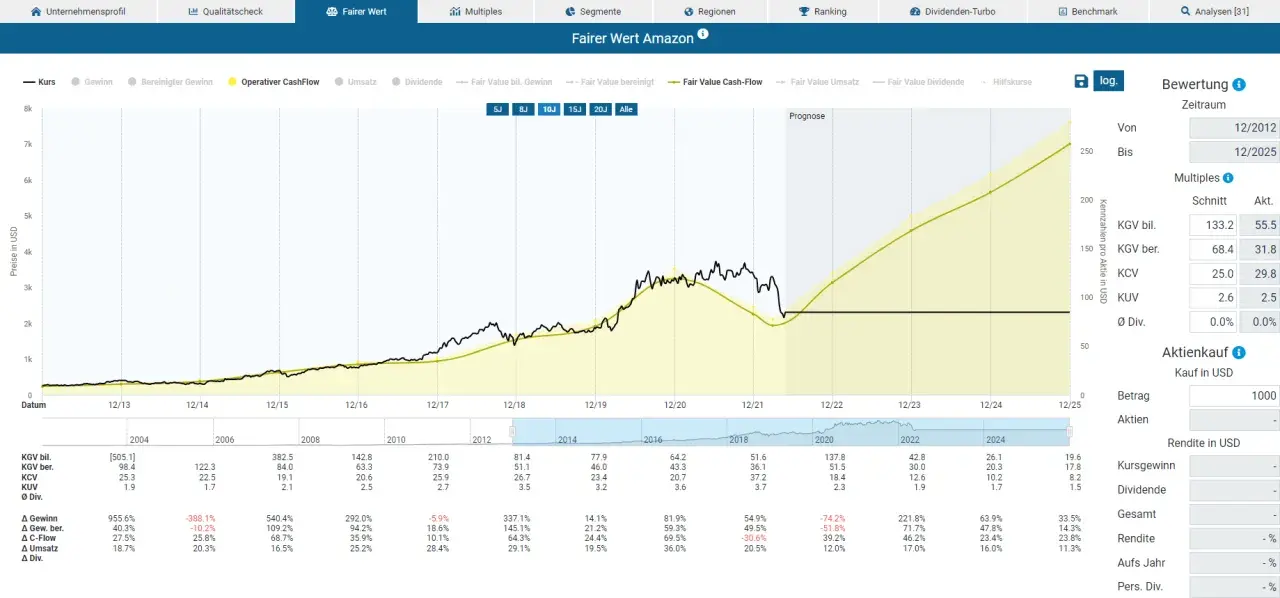This screenshot has height=598, width=1280.
Task: Click the Aufs Jahr result field
Action: click(x=1234, y=563)
